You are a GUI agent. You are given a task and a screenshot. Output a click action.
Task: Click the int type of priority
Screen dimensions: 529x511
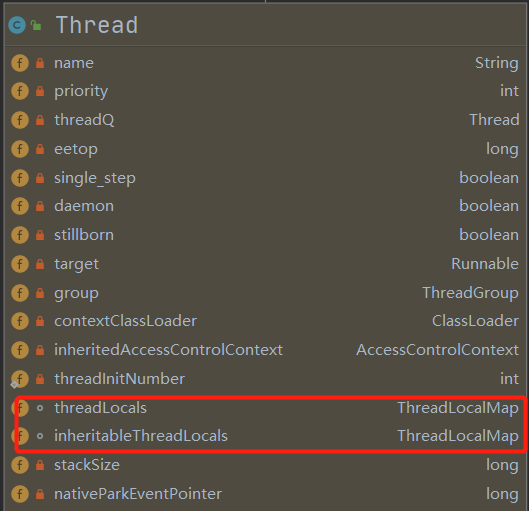509,91
